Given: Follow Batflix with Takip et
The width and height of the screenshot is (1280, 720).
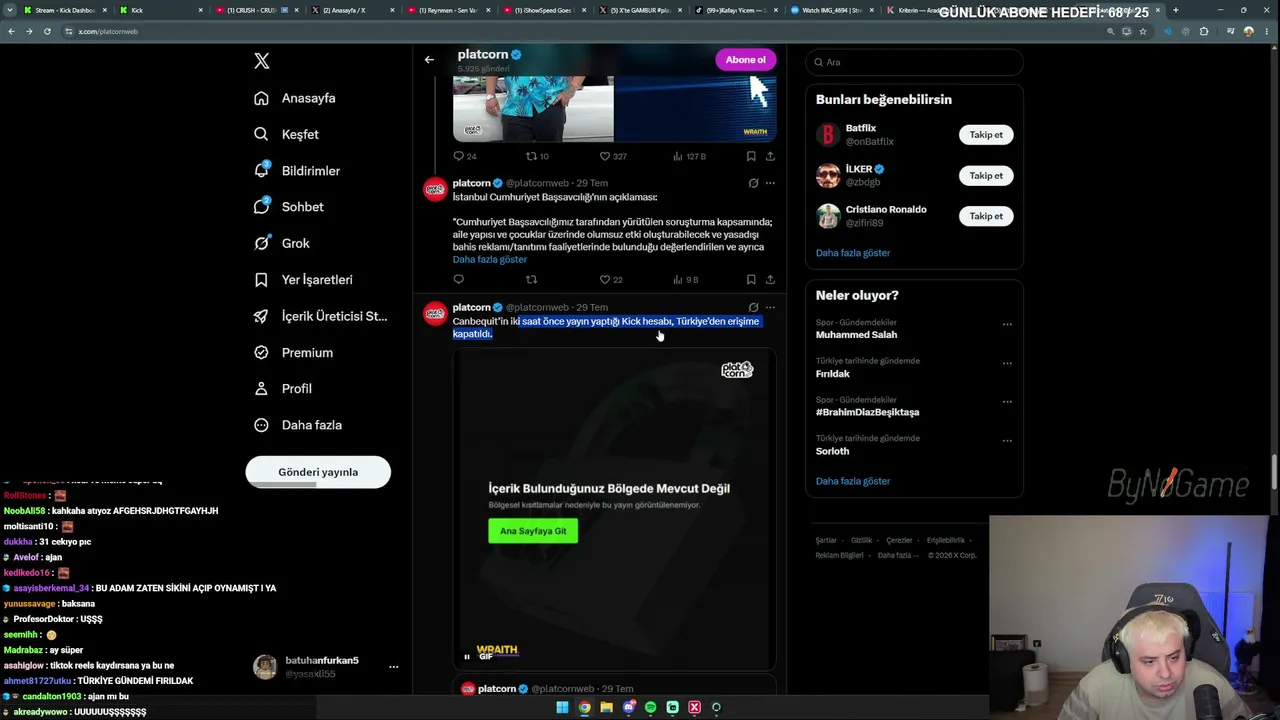Looking at the screenshot, I should (x=986, y=135).
